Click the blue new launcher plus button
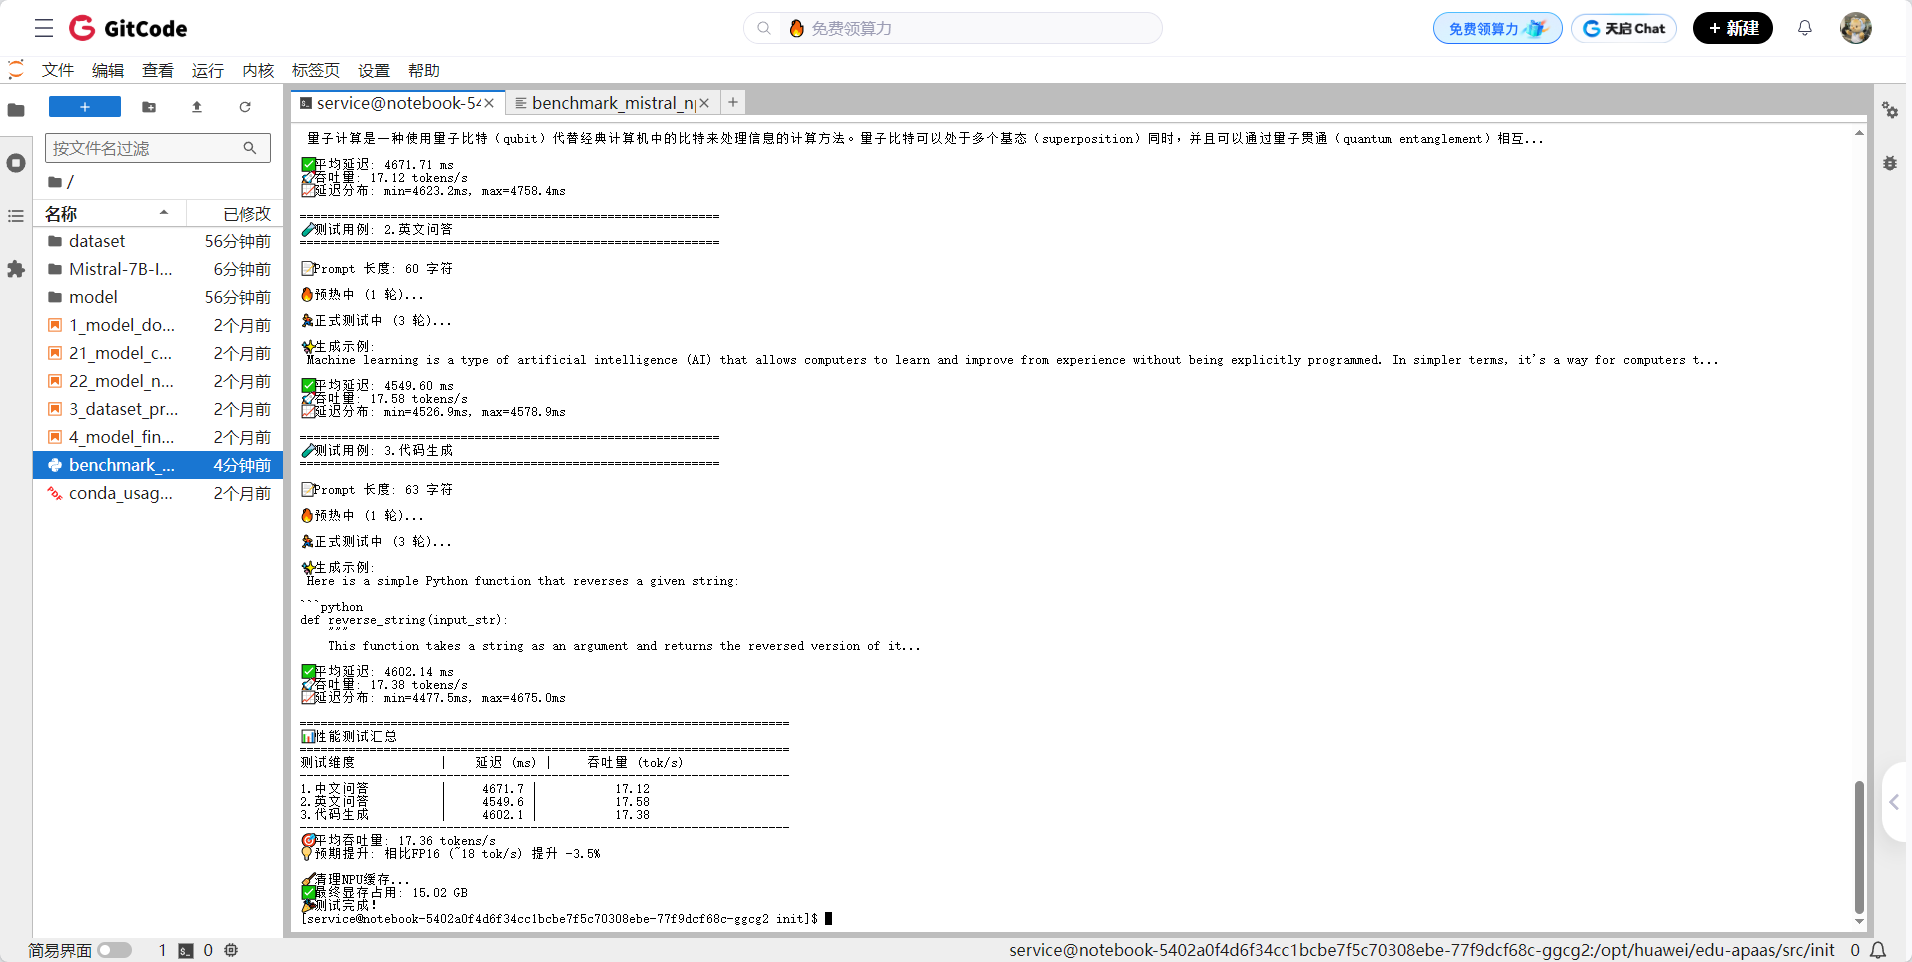This screenshot has width=1912, height=962. click(85, 107)
